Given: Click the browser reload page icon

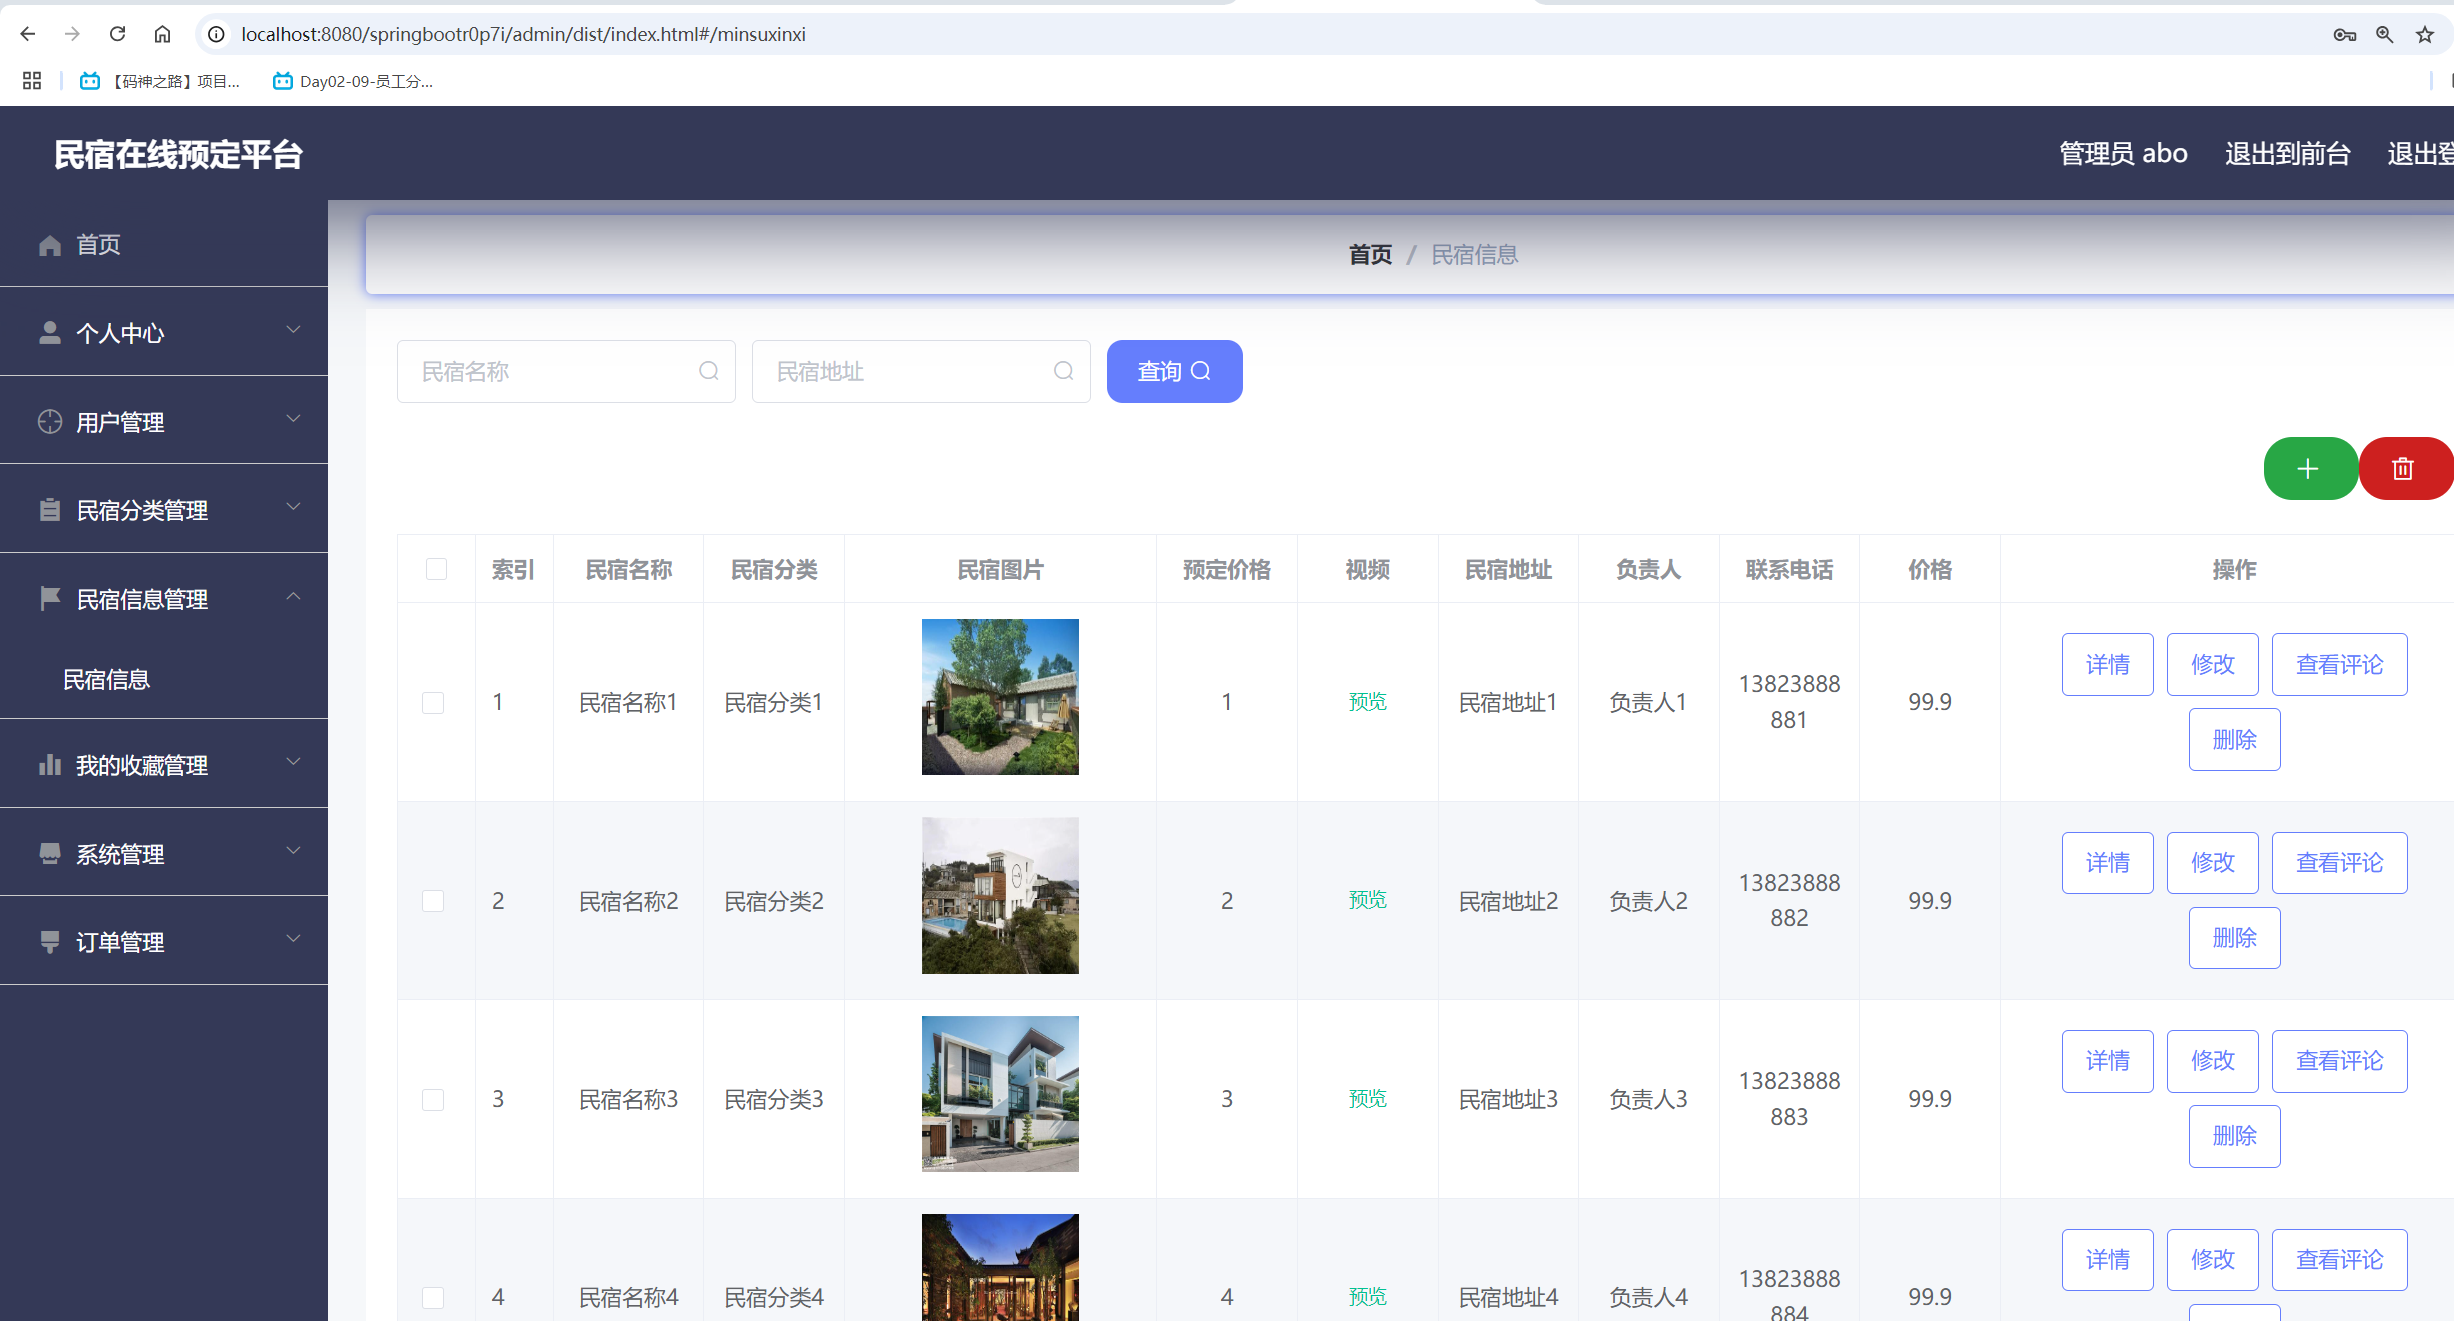Looking at the screenshot, I should click(117, 34).
